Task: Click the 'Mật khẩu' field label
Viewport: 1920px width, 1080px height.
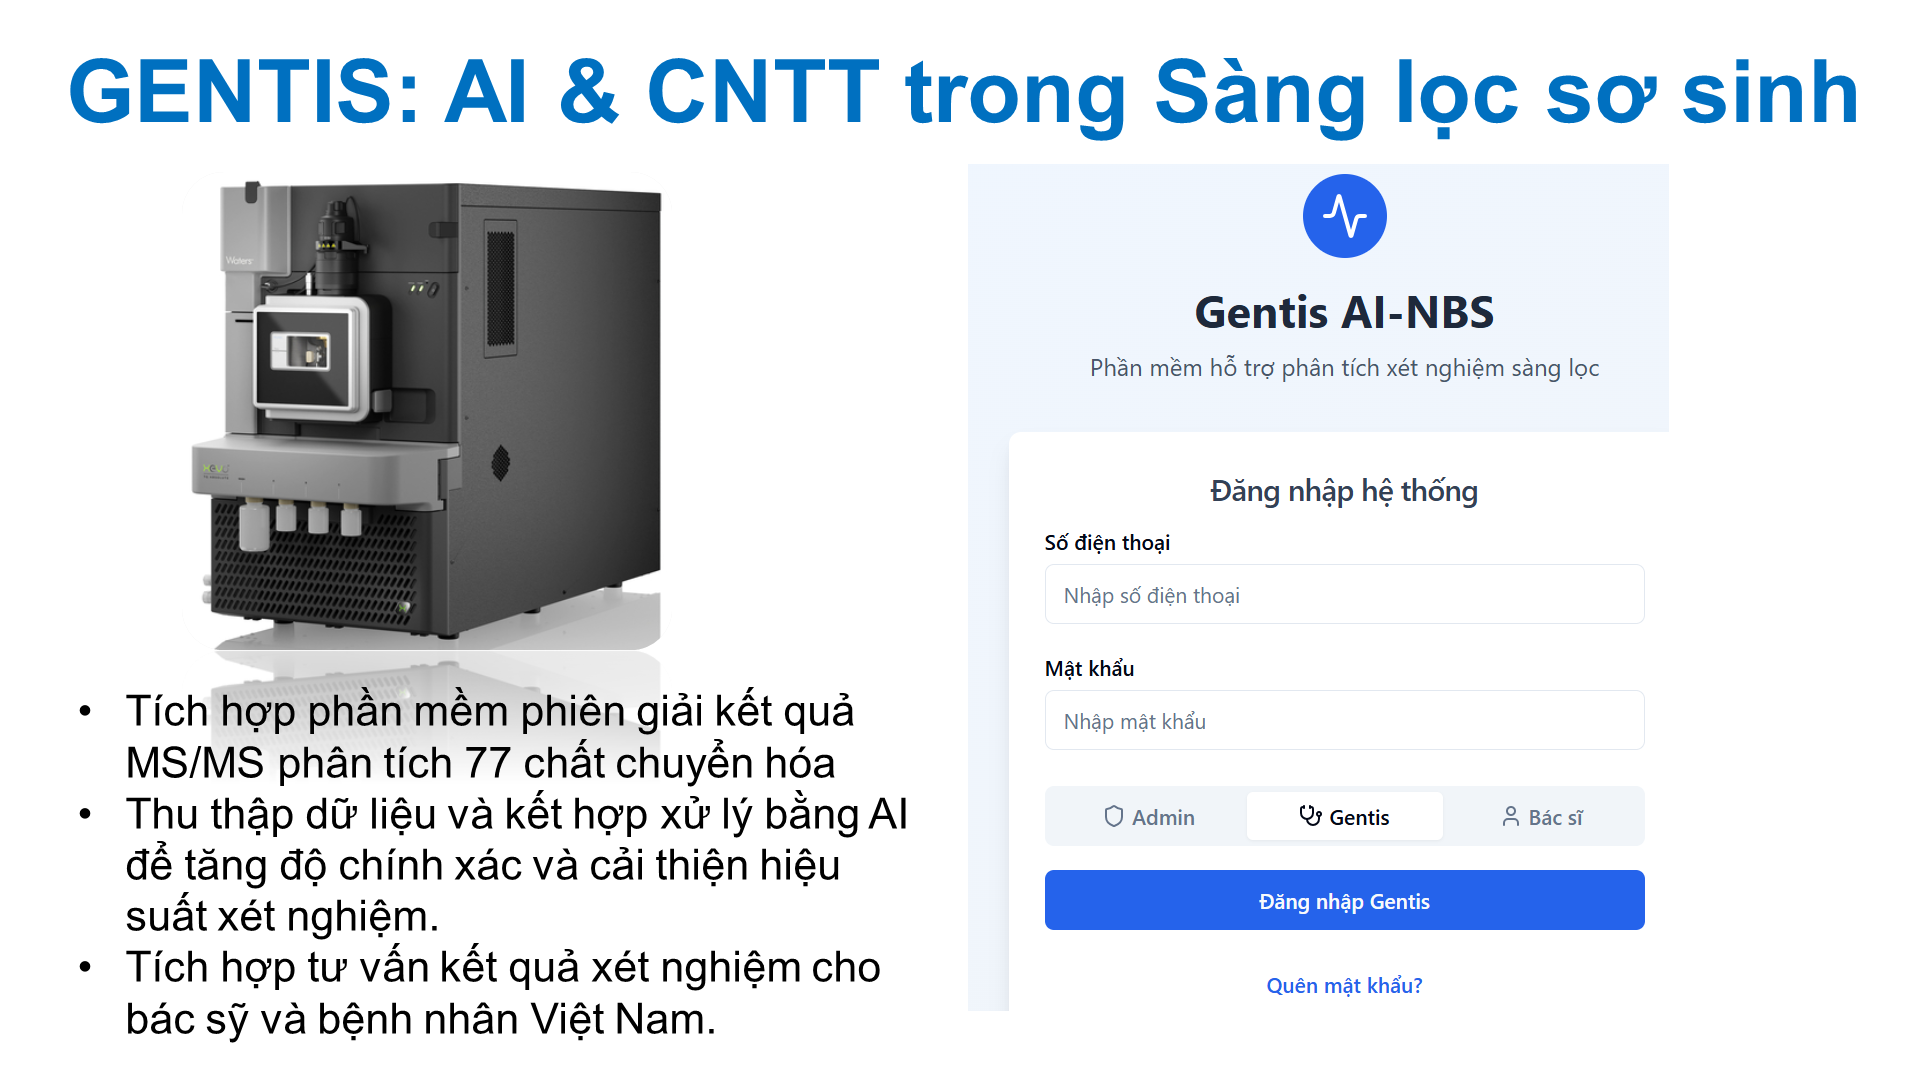Action: tap(1089, 668)
